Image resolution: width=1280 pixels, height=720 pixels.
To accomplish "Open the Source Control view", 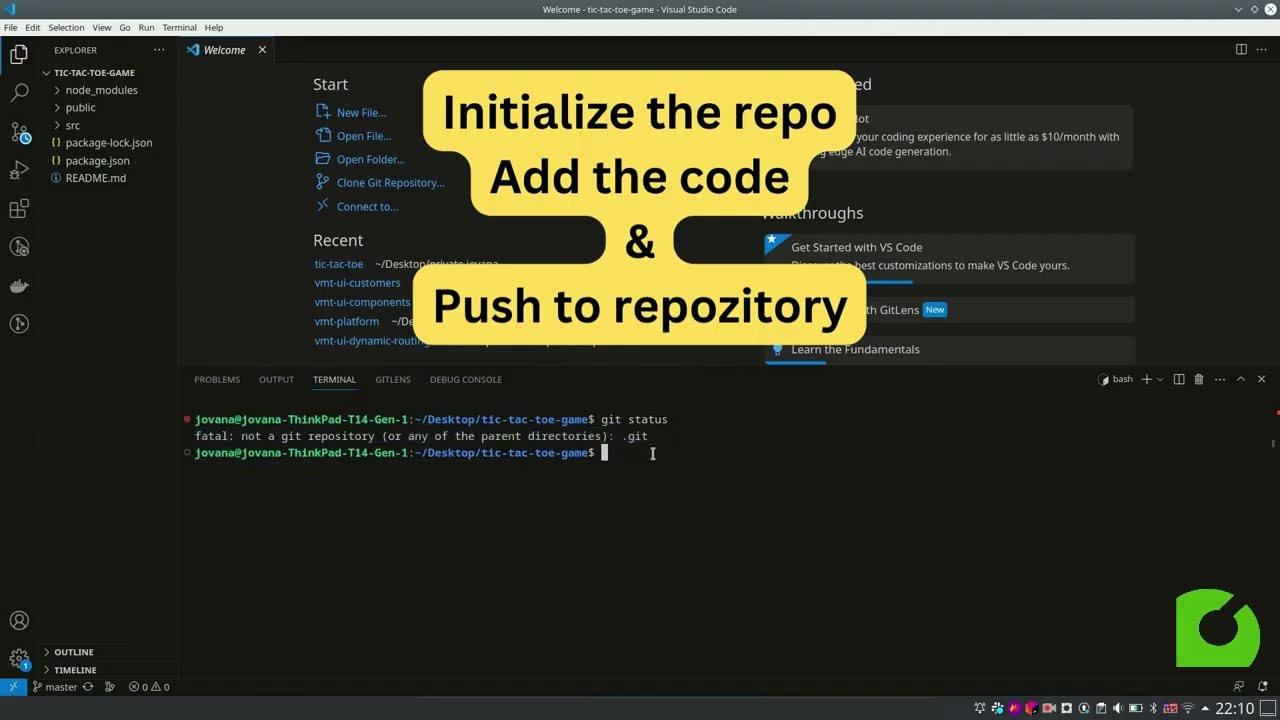I will (x=19, y=132).
